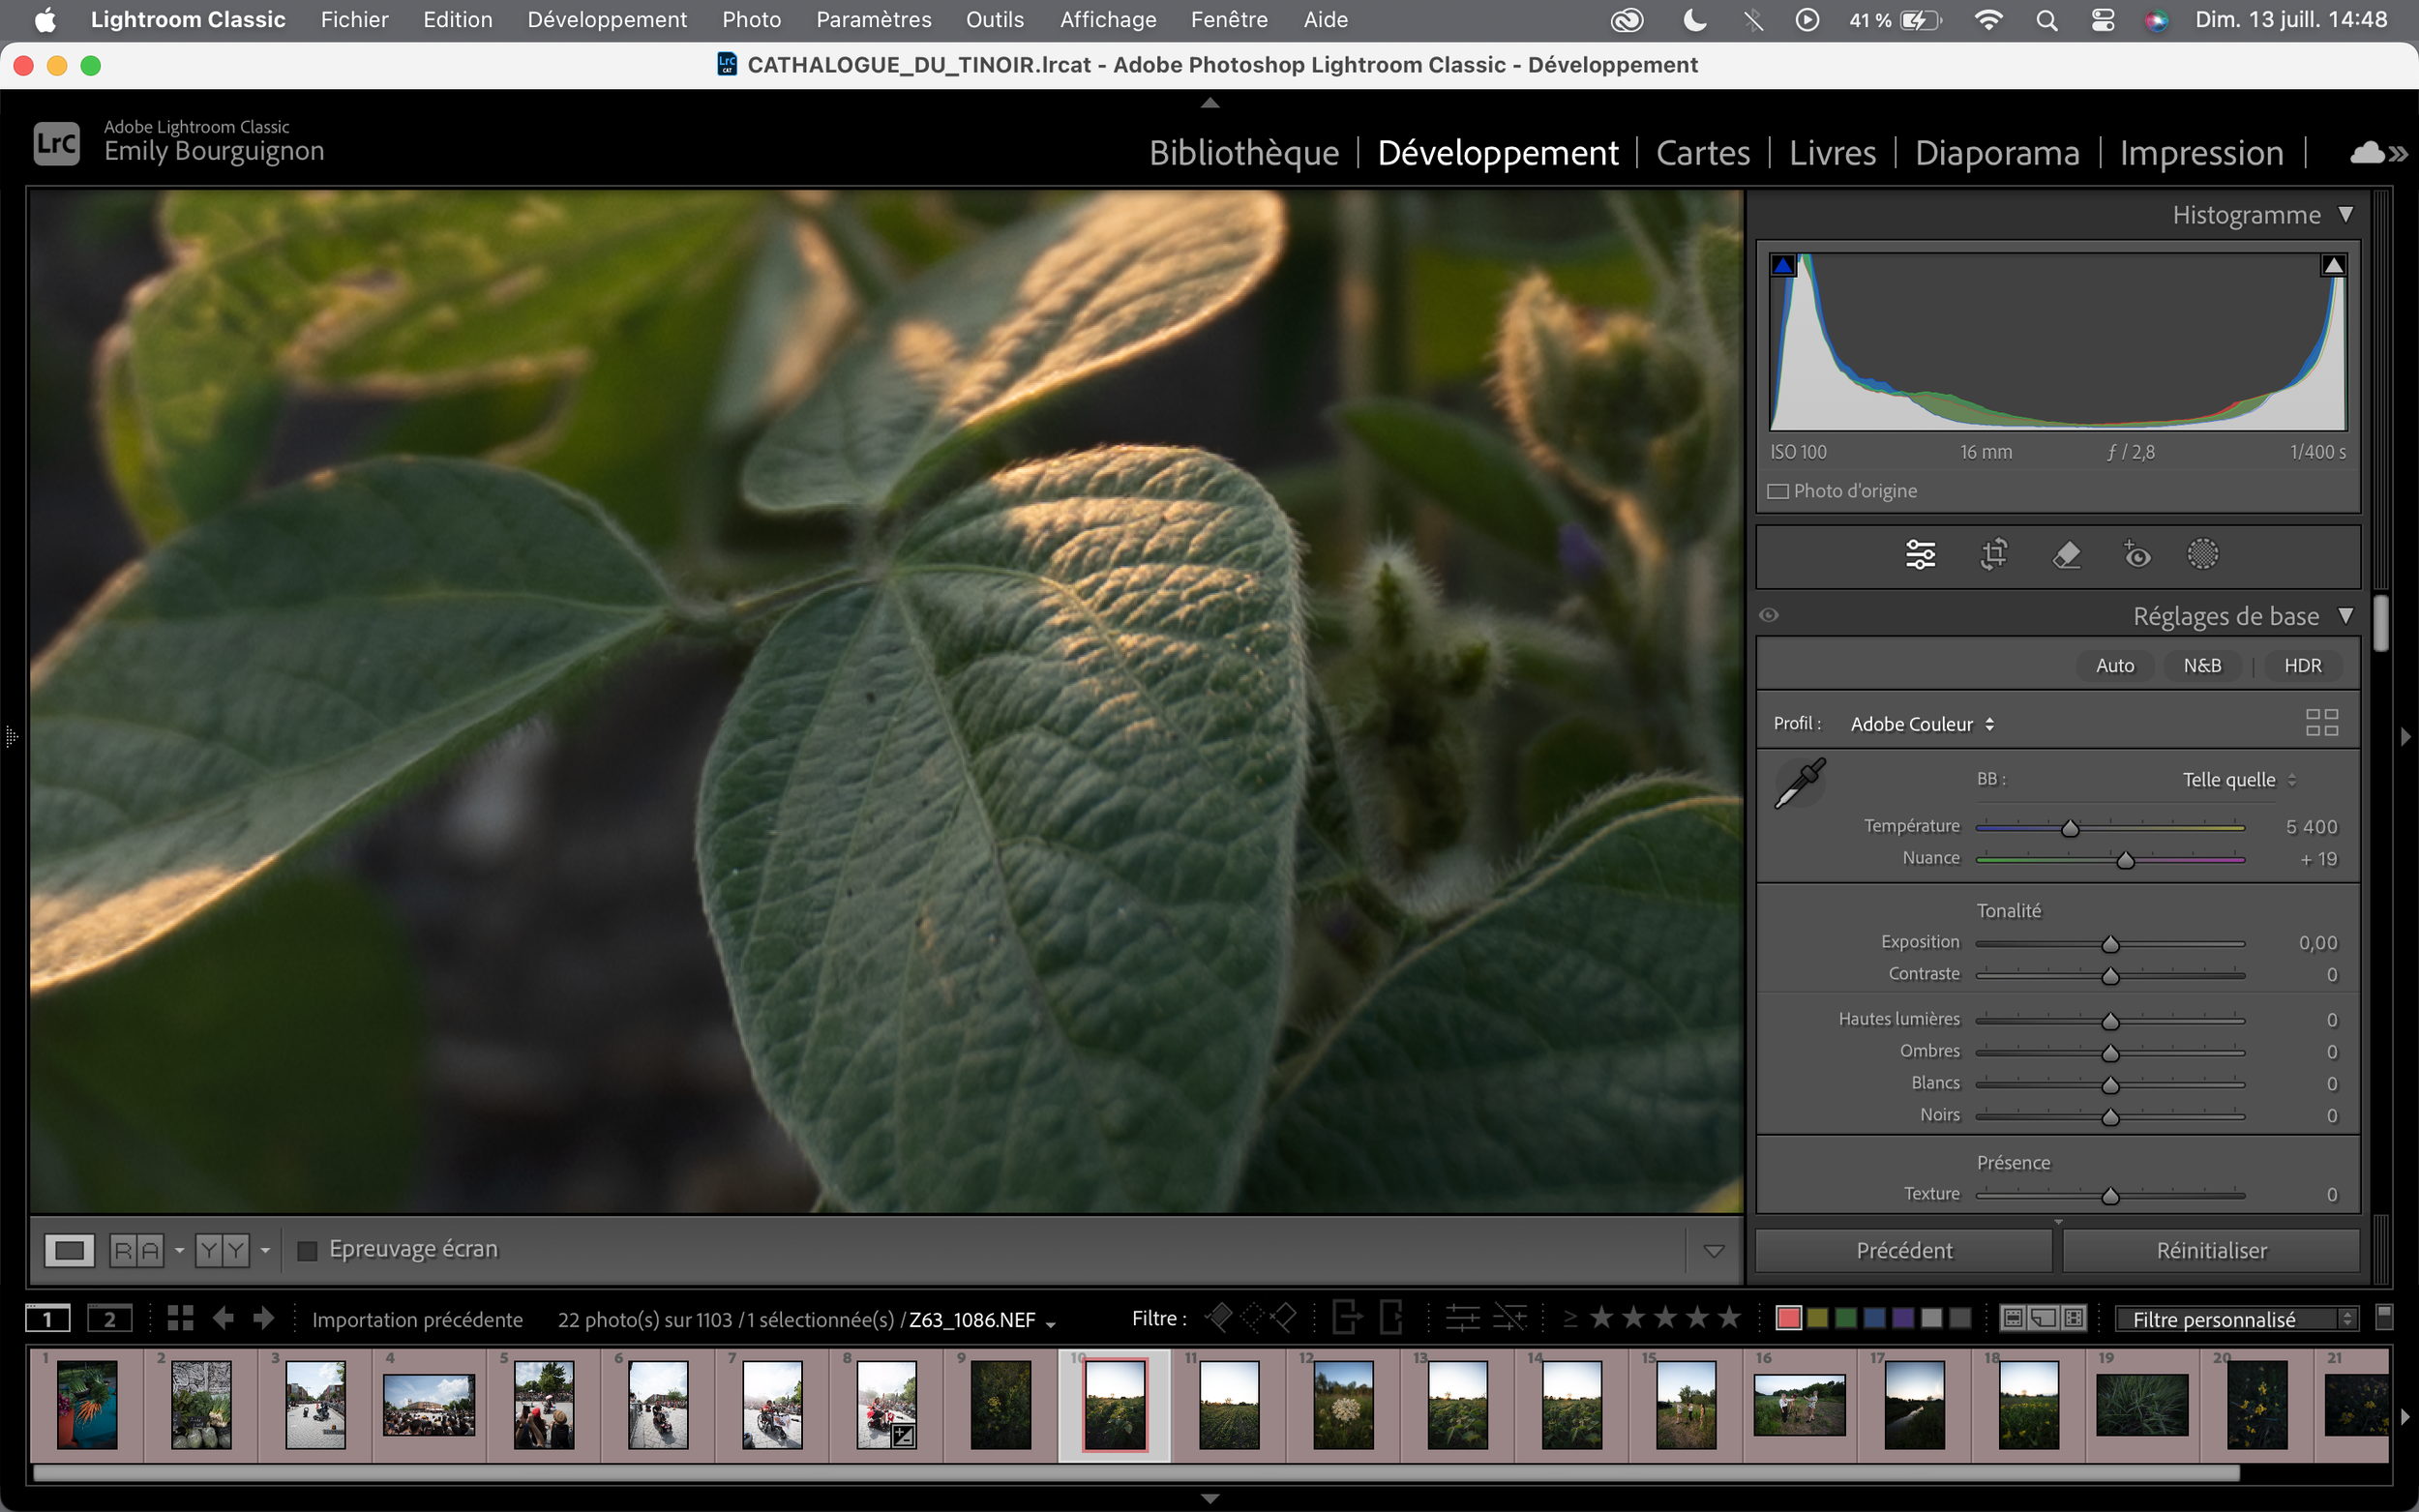Viewport: 2419px width, 1512px height.
Task: Pick the white balance eyedropper tool
Action: click(x=1799, y=783)
